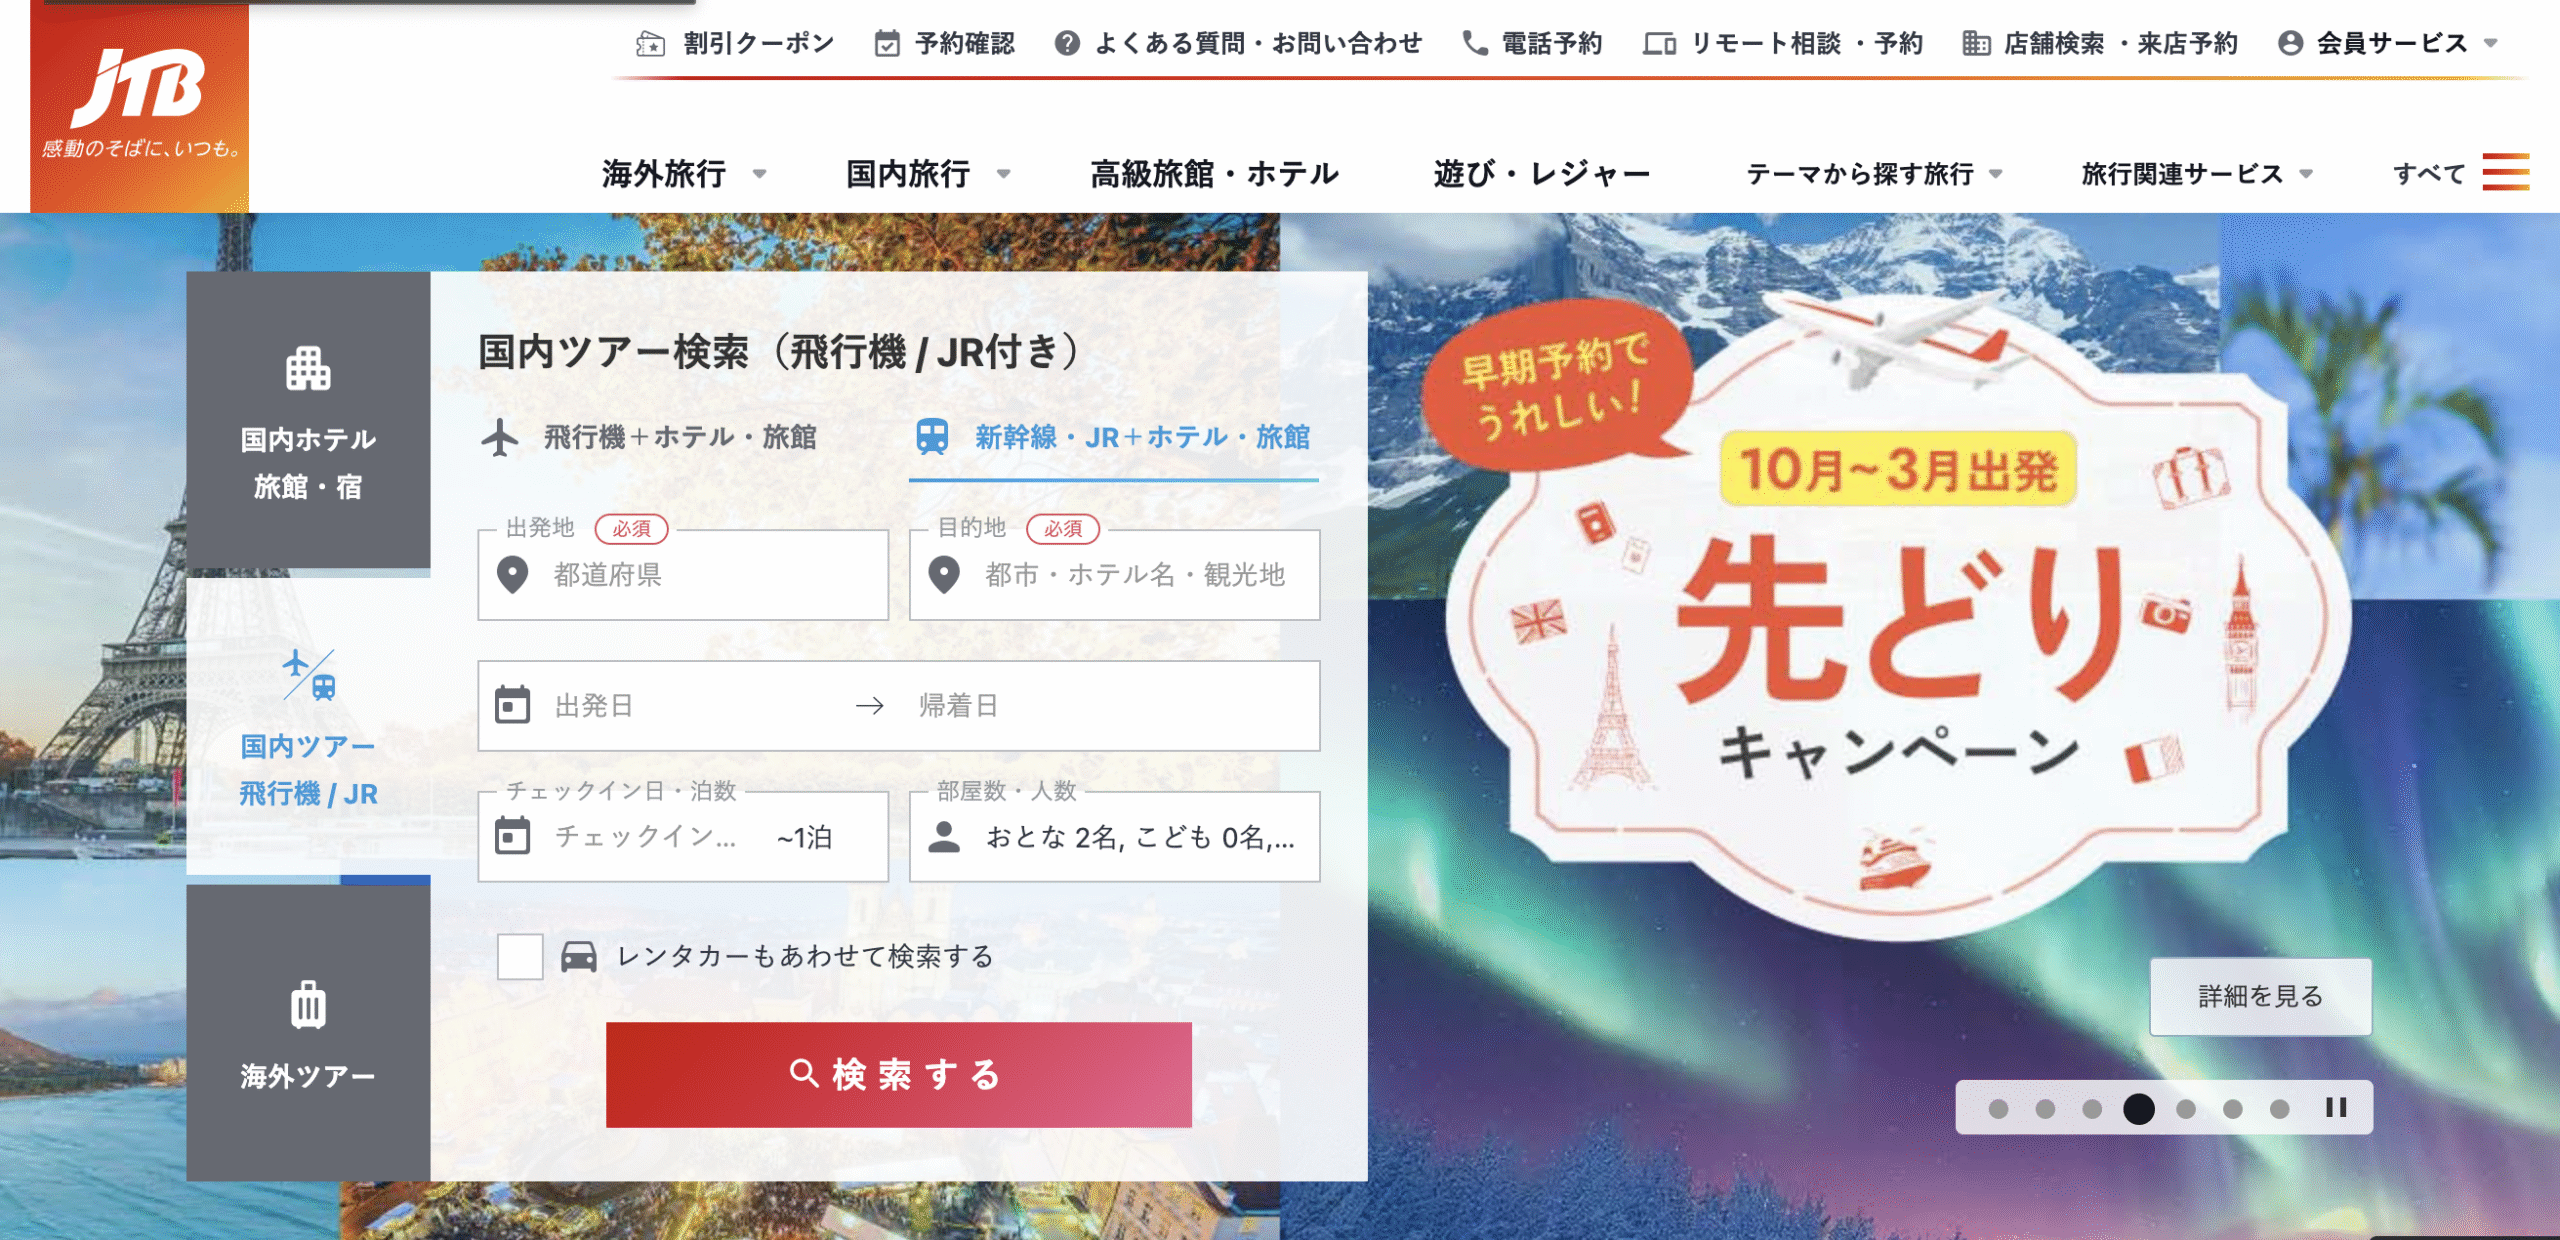Open the 割引クーポン coupon icon link
Image resolution: width=2560 pixels, height=1240 pixels.
[651, 44]
